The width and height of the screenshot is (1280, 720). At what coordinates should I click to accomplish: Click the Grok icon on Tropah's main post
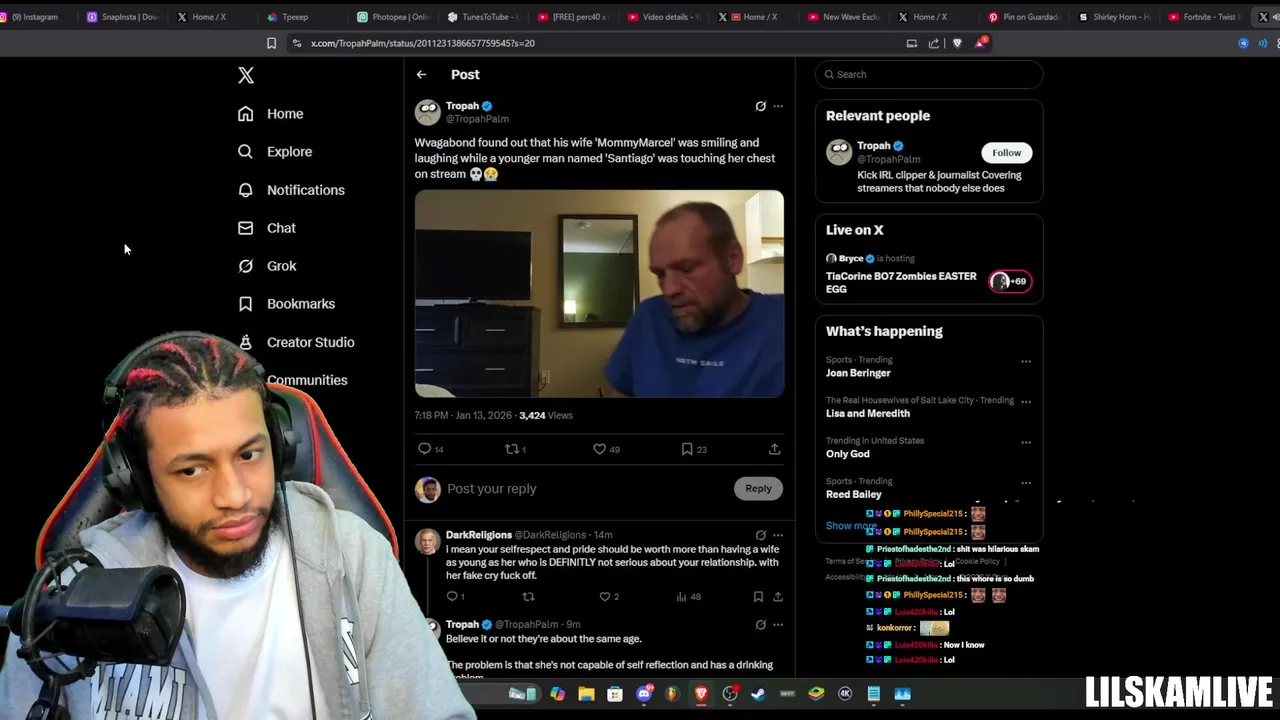coord(760,106)
